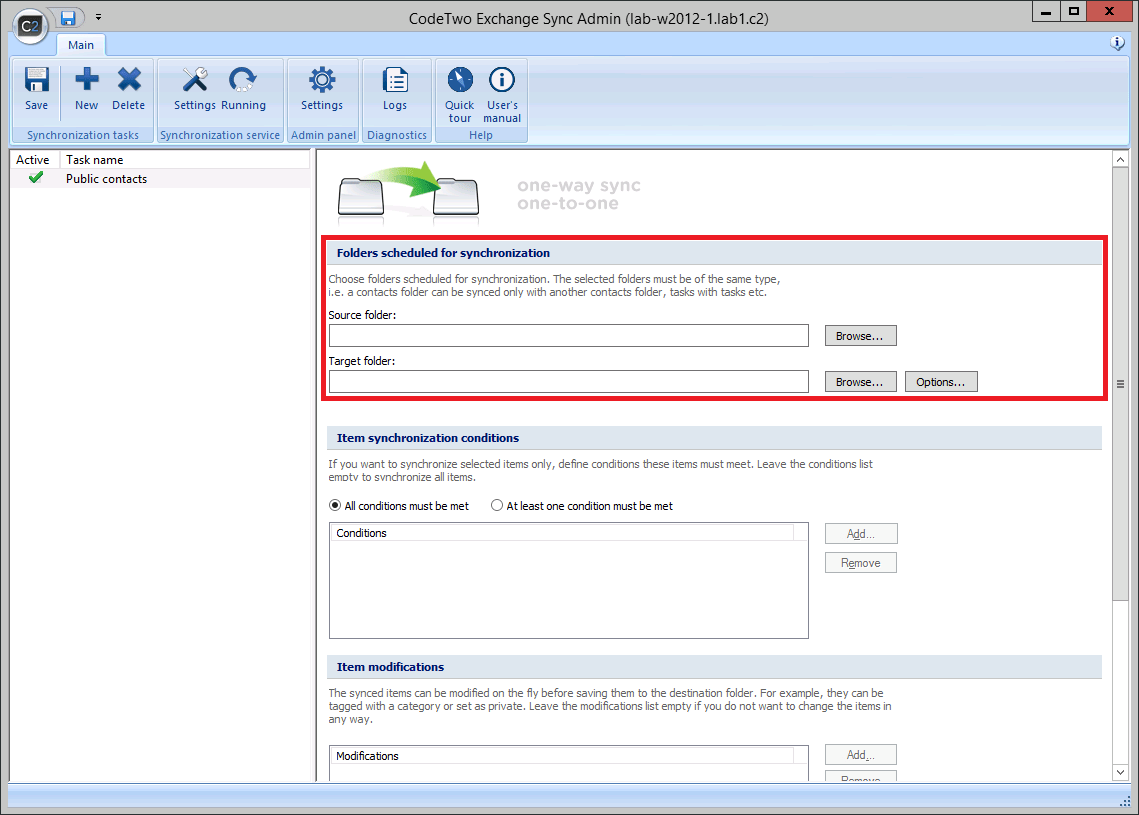The image size is (1139, 815).
Task: Click the info icon below the title bar
Action: [x=1117, y=43]
